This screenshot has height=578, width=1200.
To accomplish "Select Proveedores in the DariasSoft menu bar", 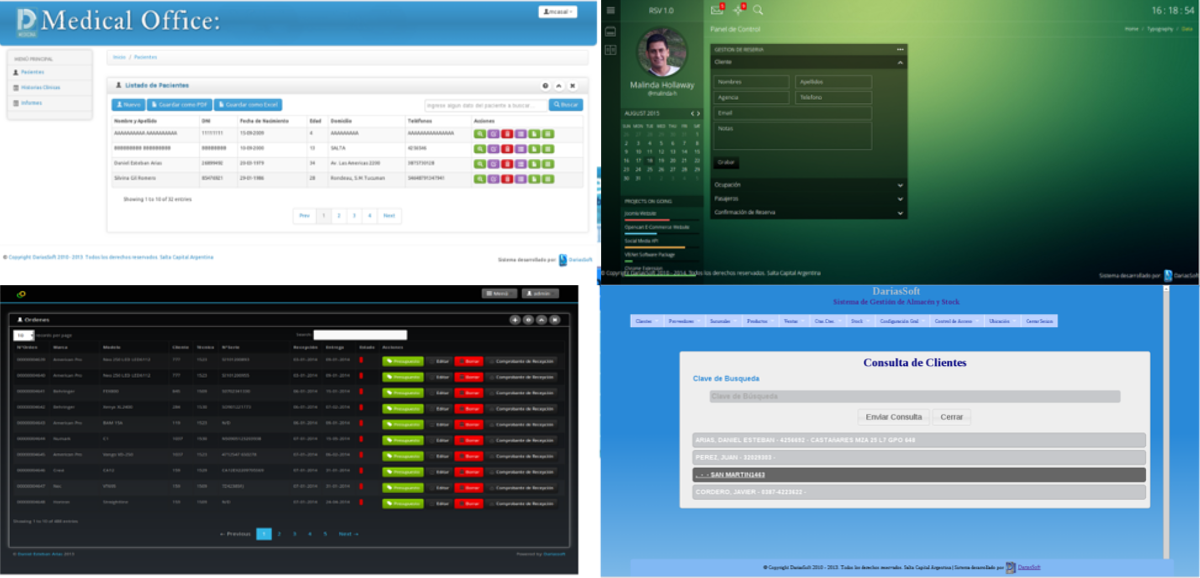I will point(680,321).
